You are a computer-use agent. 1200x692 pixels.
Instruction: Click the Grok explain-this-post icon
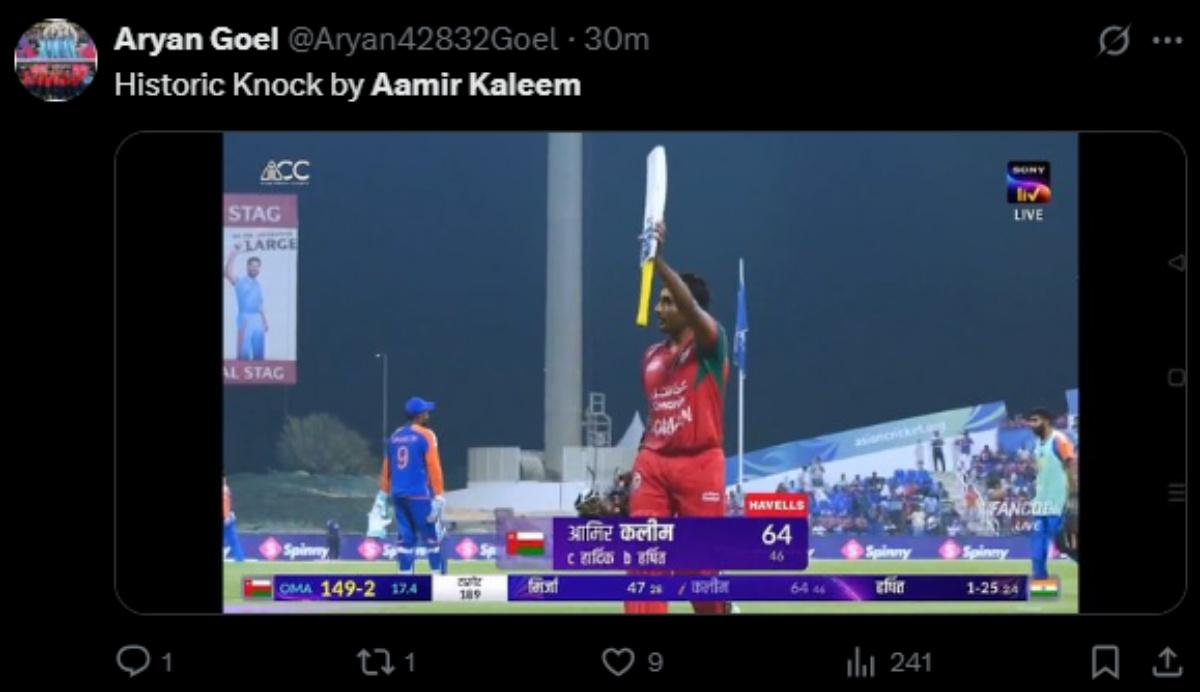[x=1113, y=40]
